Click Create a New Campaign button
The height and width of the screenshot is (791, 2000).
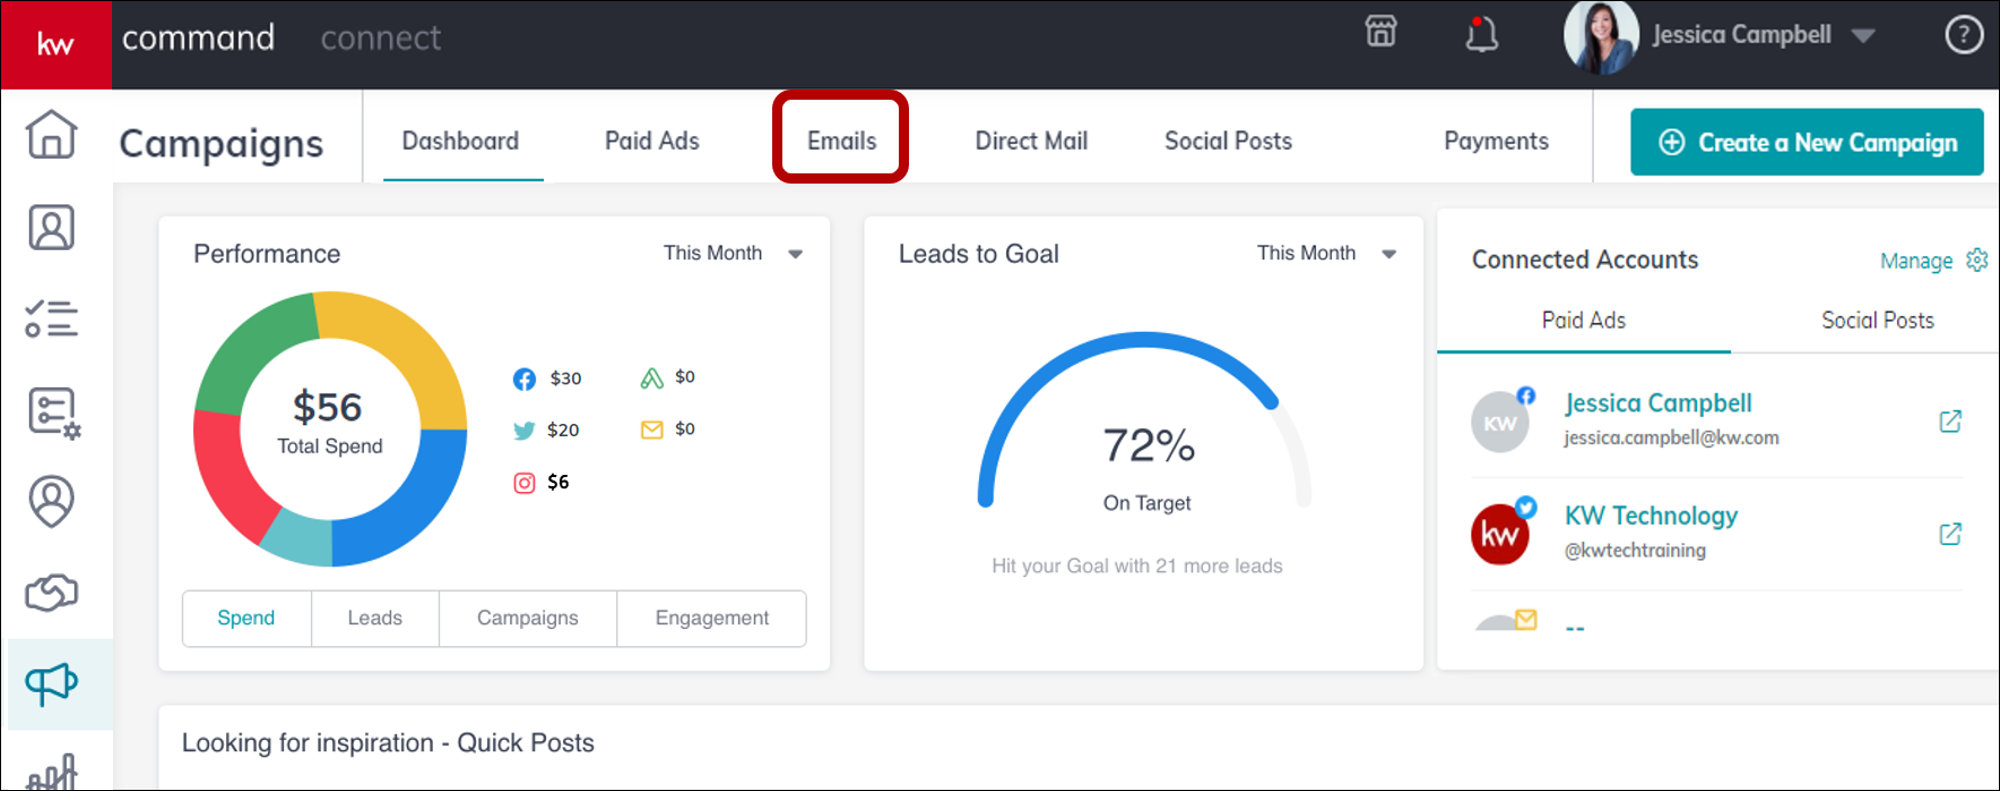click(x=1807, y=142)
